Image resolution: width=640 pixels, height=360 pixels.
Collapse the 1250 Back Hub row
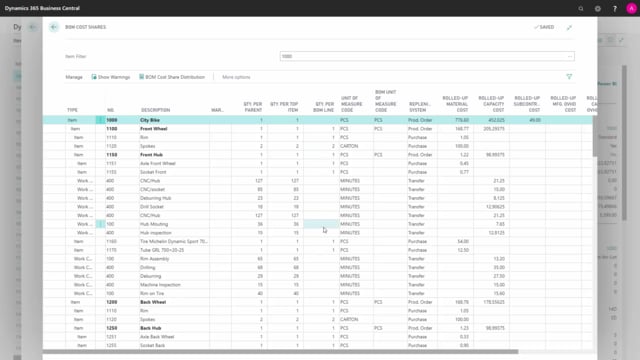coord(79,328)
